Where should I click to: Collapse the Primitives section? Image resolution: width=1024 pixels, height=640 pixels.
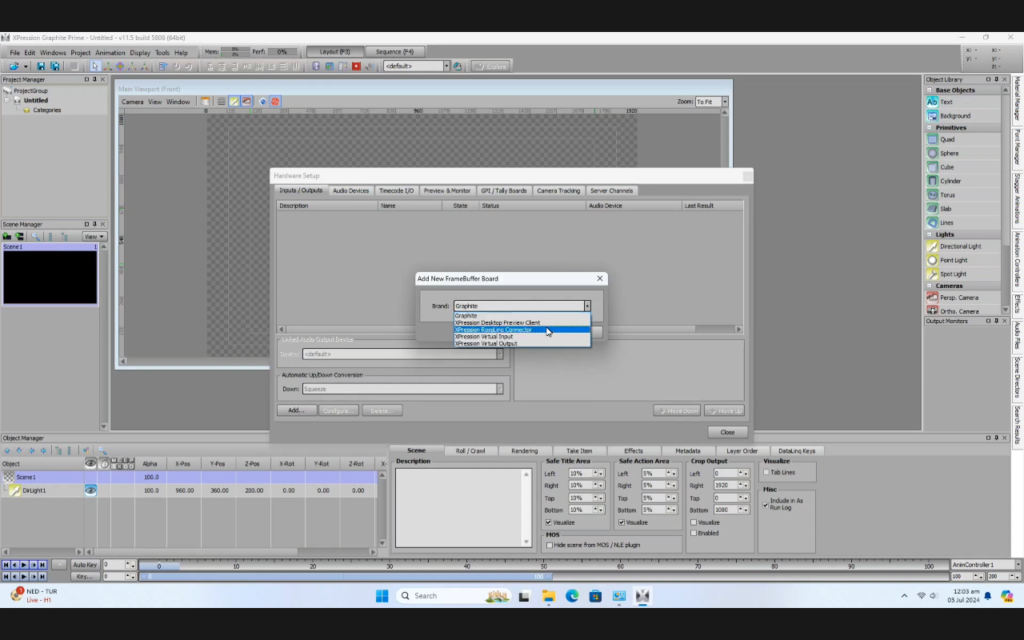929,127
